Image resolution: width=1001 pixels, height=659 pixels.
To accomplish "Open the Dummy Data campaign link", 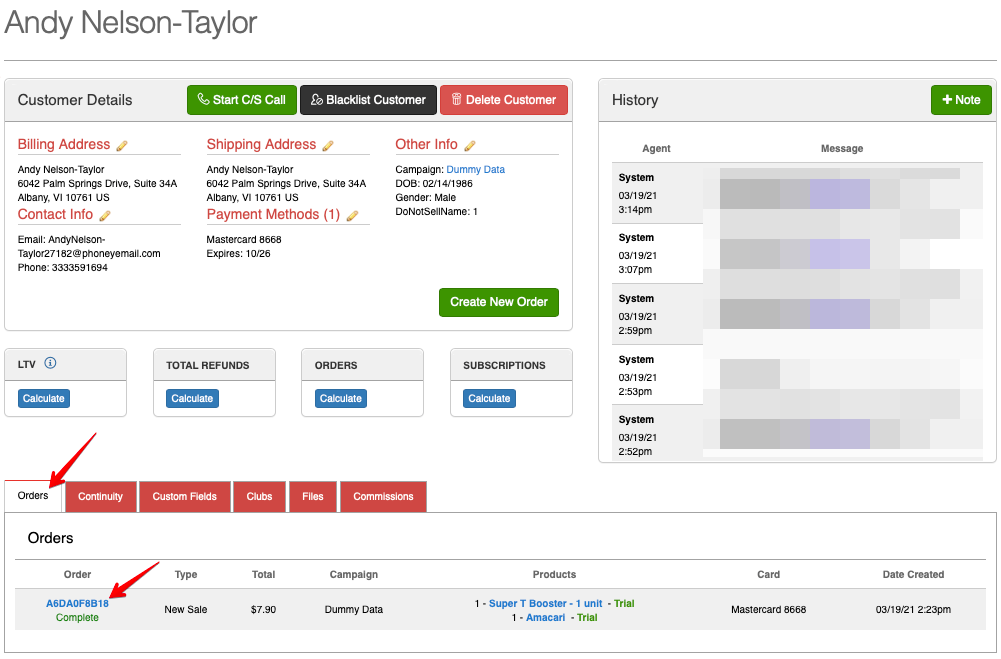I will [475, 170].
